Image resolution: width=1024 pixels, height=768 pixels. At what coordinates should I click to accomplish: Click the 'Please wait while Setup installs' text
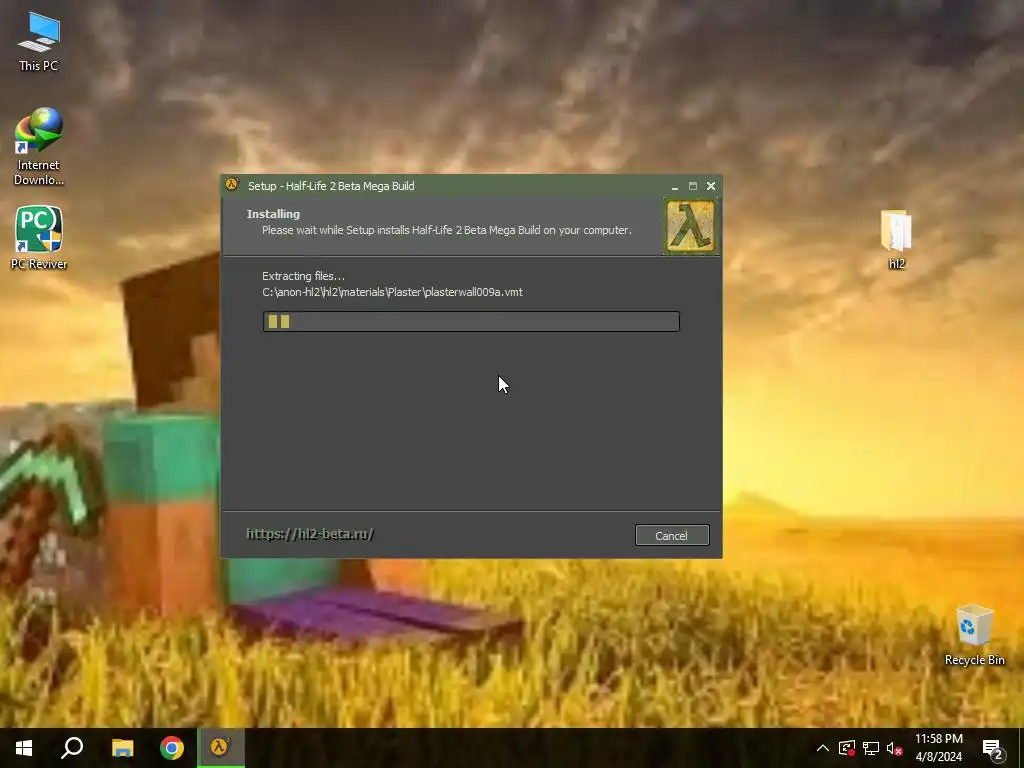click(x=447, y=230)
